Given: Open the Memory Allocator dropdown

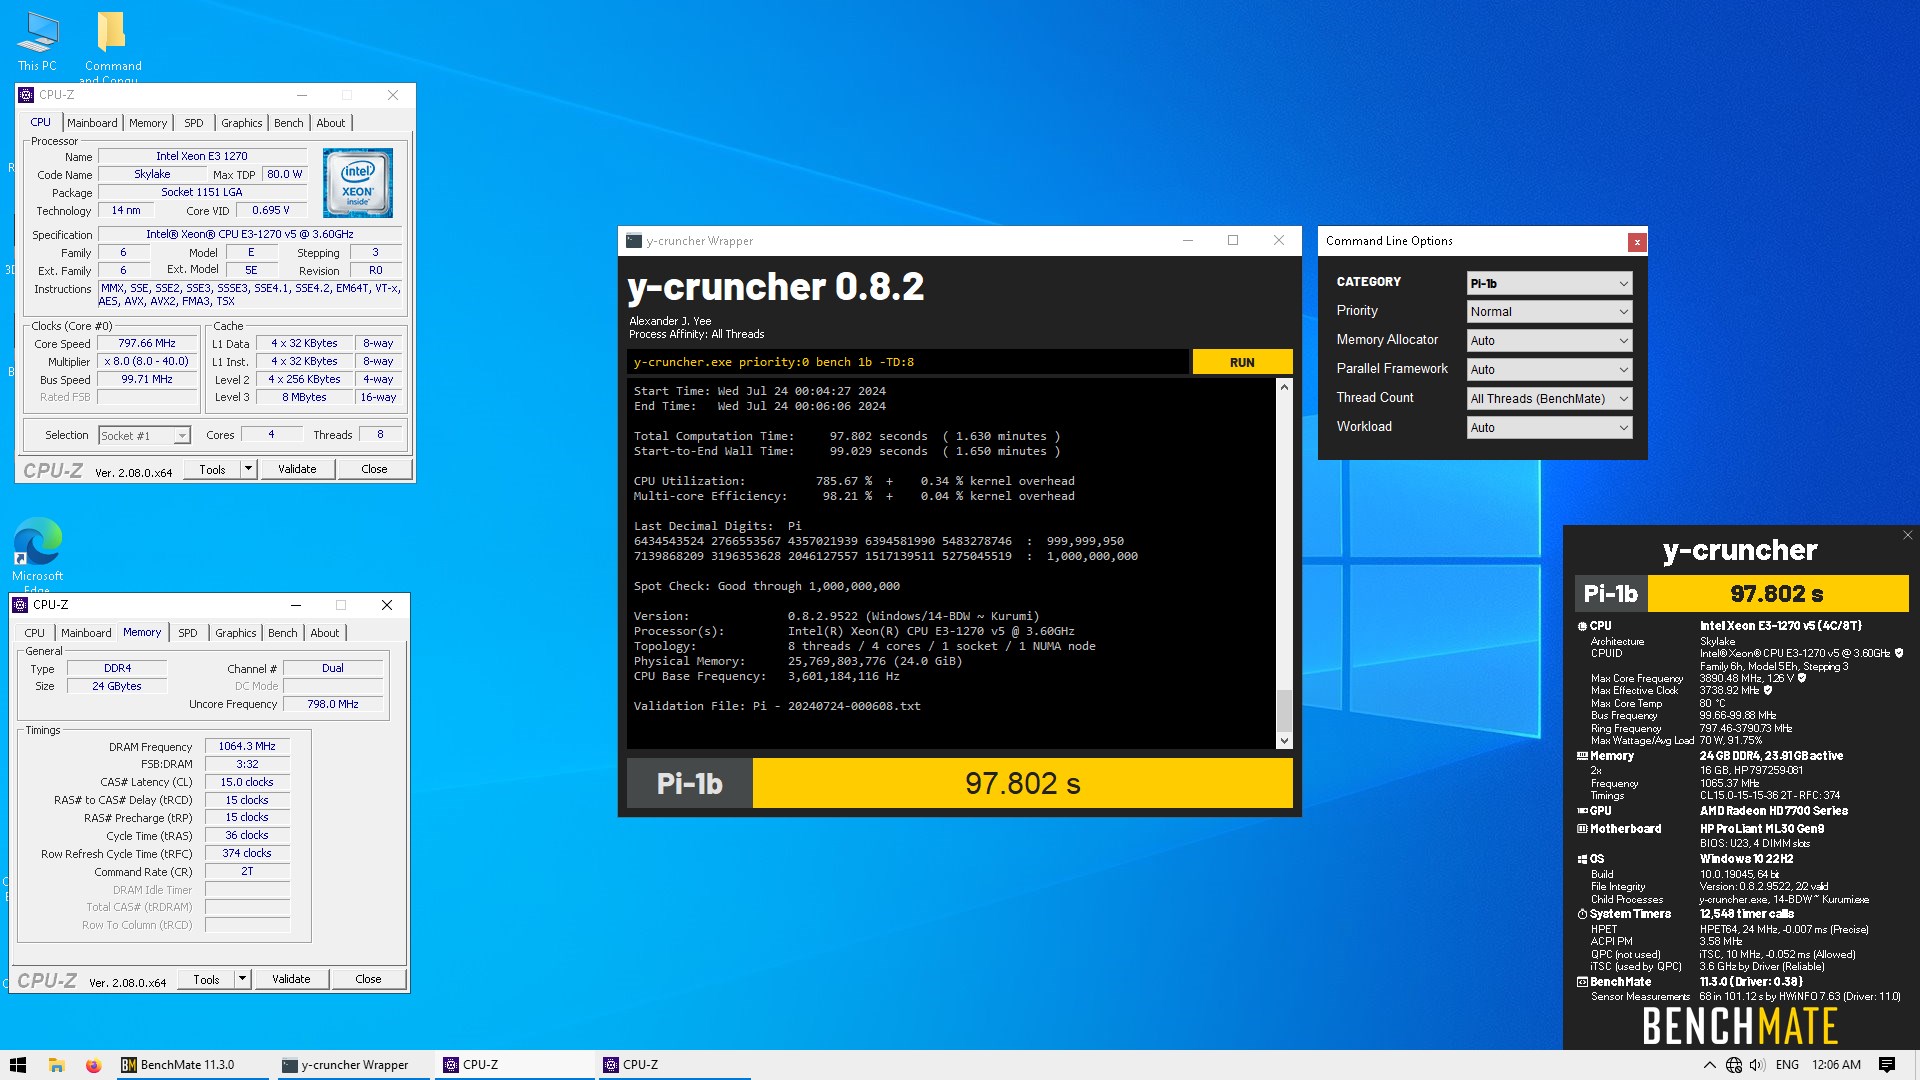Looking at the screenshot, I should [1549, 341].
